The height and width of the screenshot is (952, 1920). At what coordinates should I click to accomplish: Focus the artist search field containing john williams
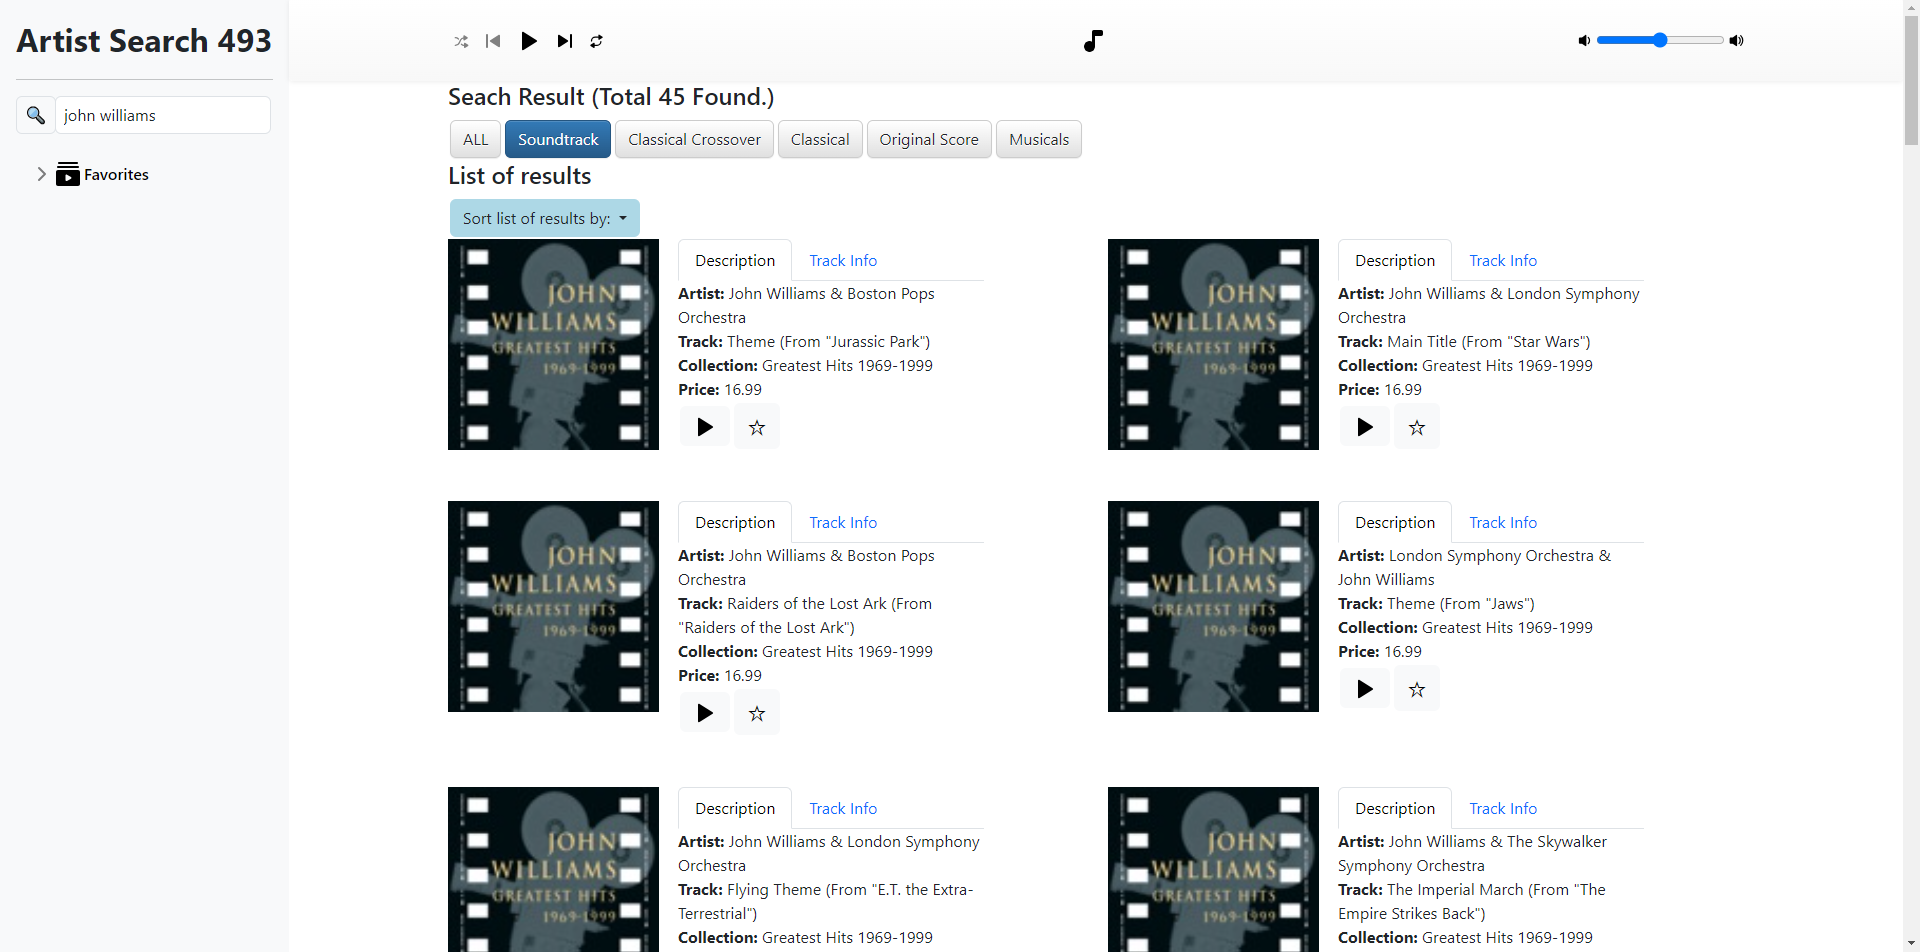(163, 115)
